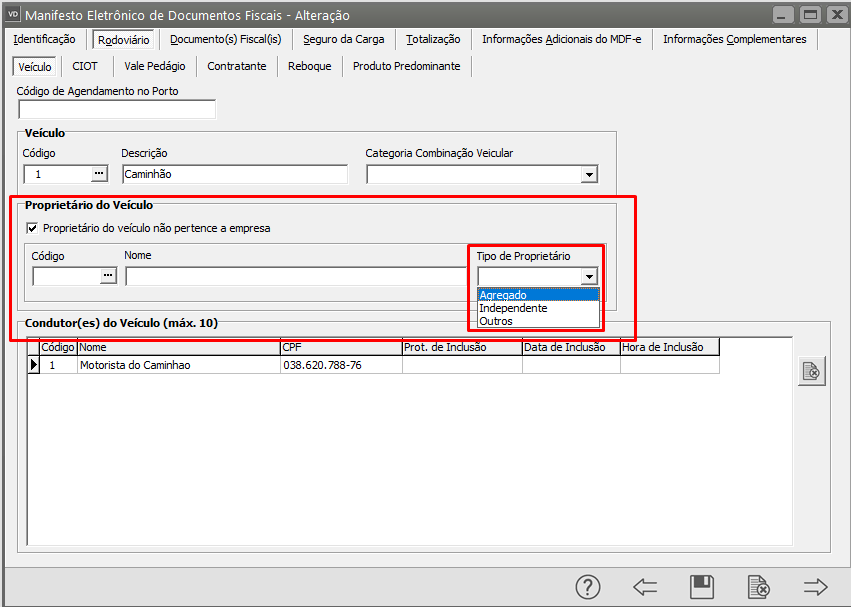851x607 pixels.
Task: Click the vehicle Código field with value 1
Action: (58, 174)
